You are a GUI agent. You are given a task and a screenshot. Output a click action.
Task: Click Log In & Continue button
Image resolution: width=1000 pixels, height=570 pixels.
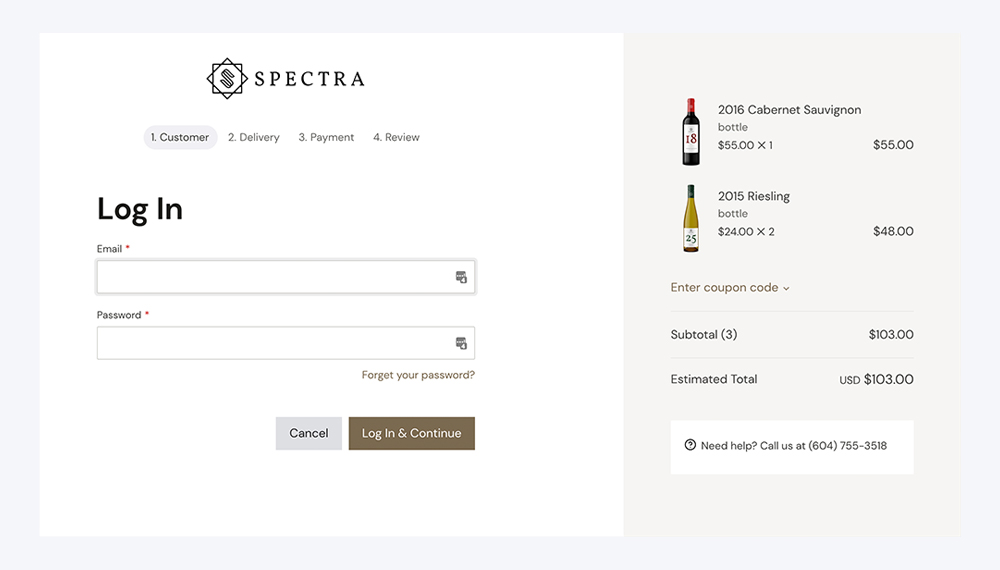click(x=411, y=433)
